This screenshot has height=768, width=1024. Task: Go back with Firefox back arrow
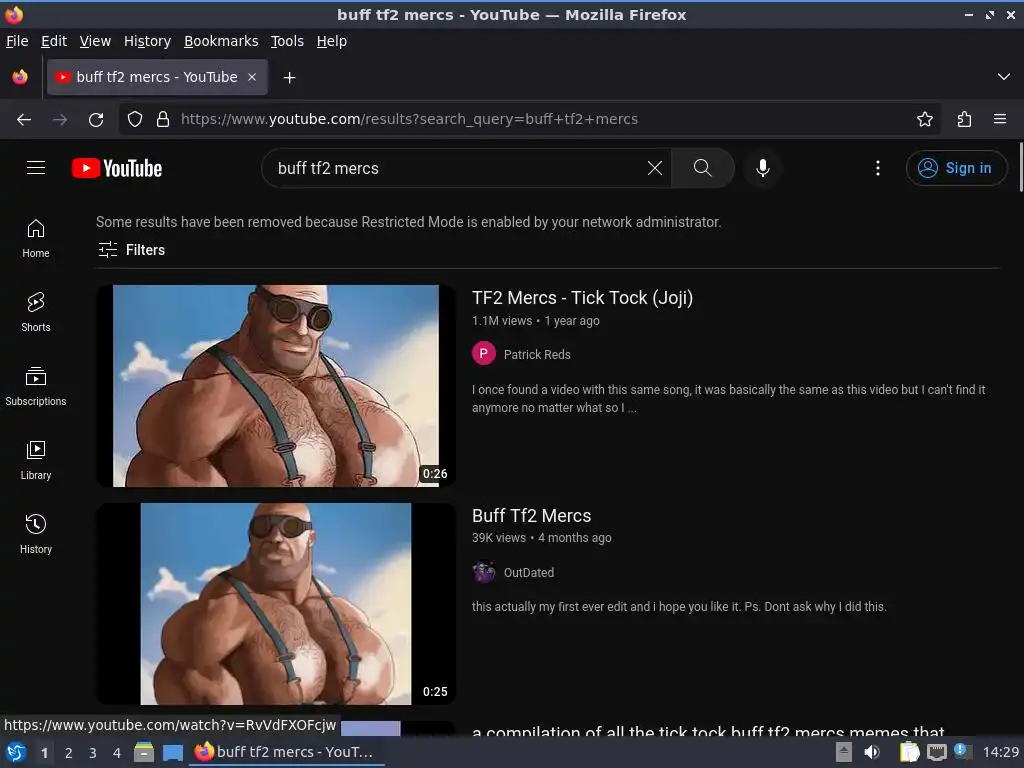coord(24,120)
